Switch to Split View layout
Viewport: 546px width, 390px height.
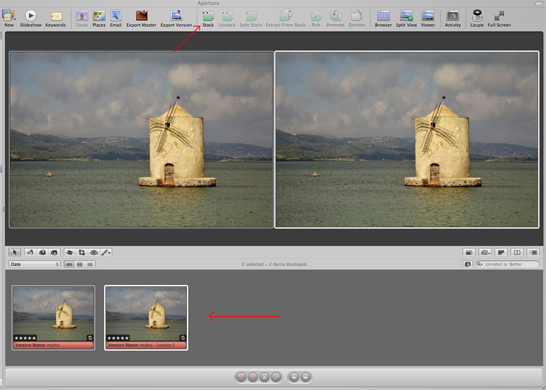(x=406, y=18)
